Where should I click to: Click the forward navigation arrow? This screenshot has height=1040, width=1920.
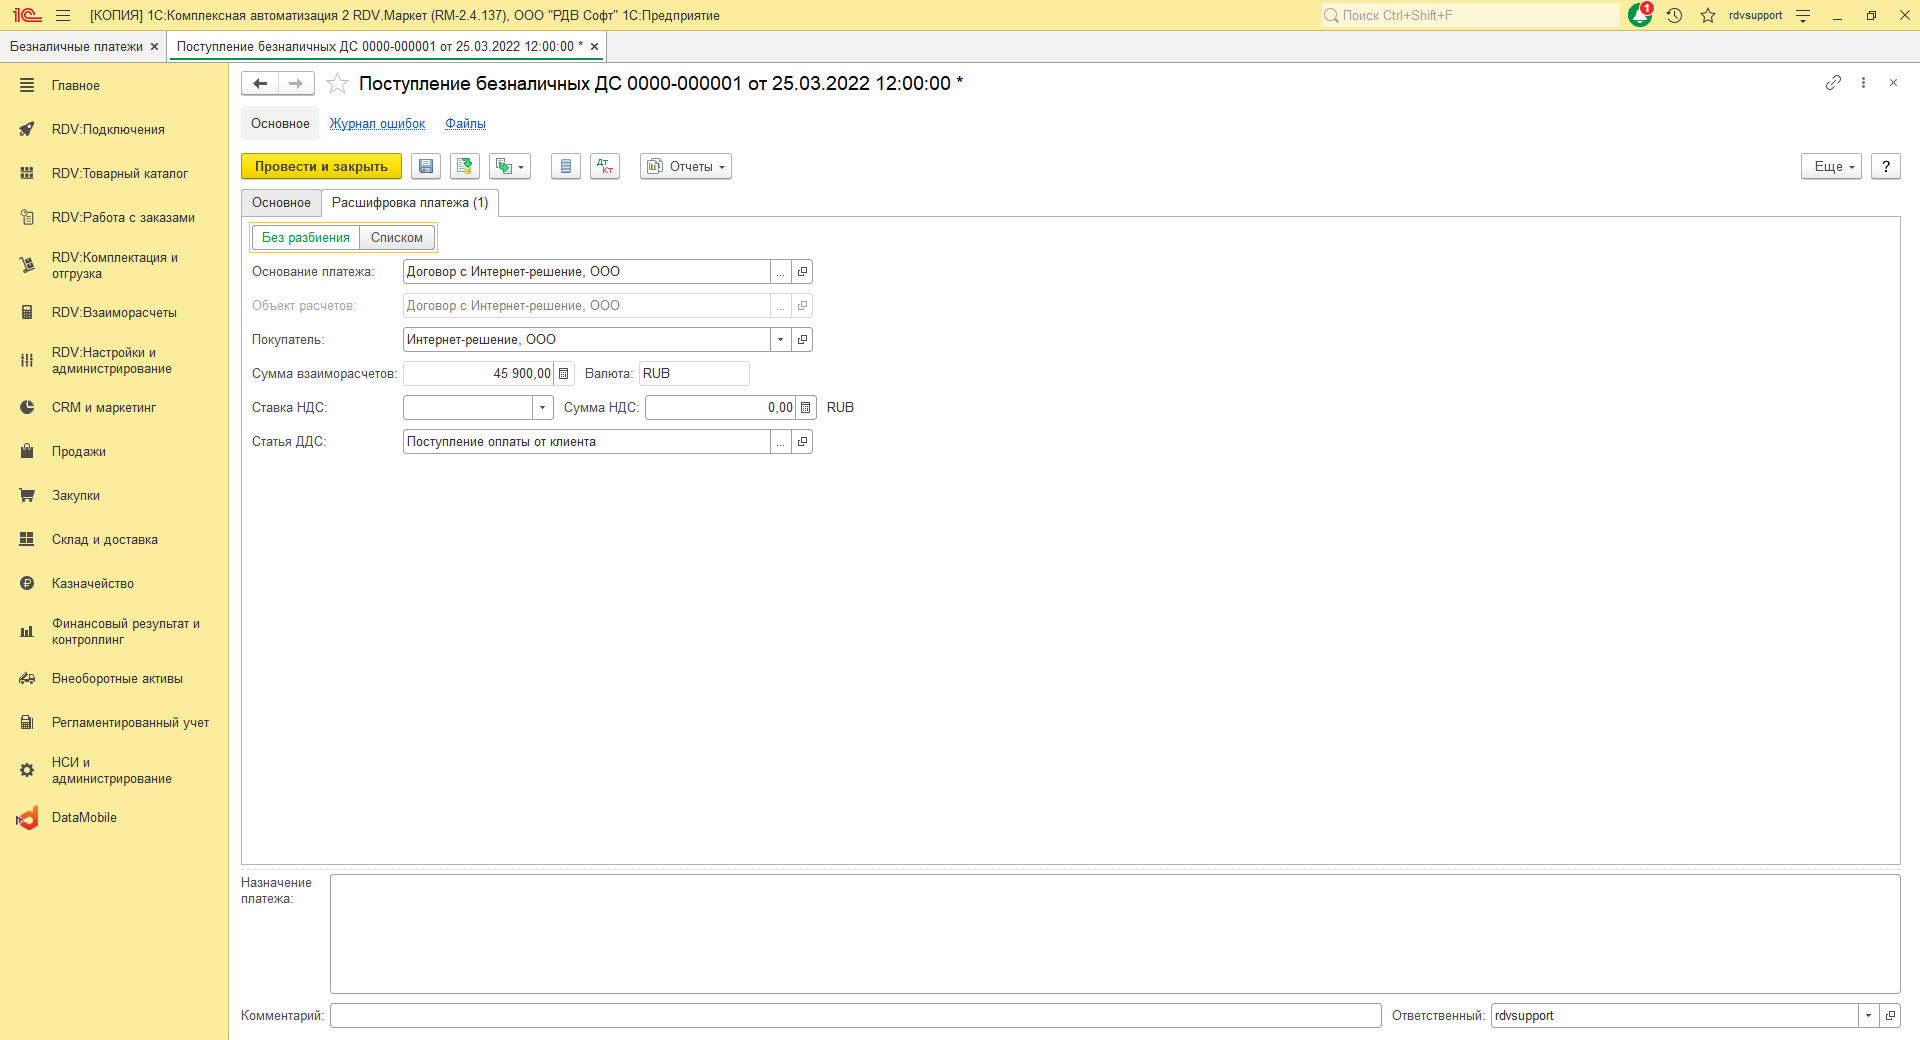click(x=296, y=84)
